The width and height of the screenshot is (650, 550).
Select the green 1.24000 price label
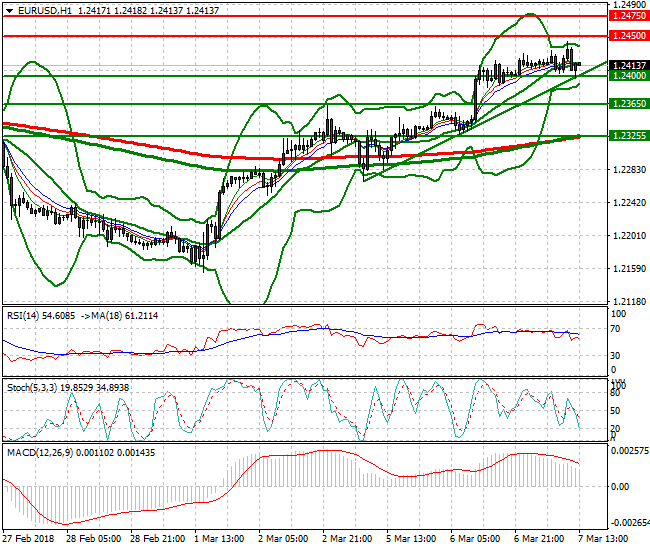point(628,76)
